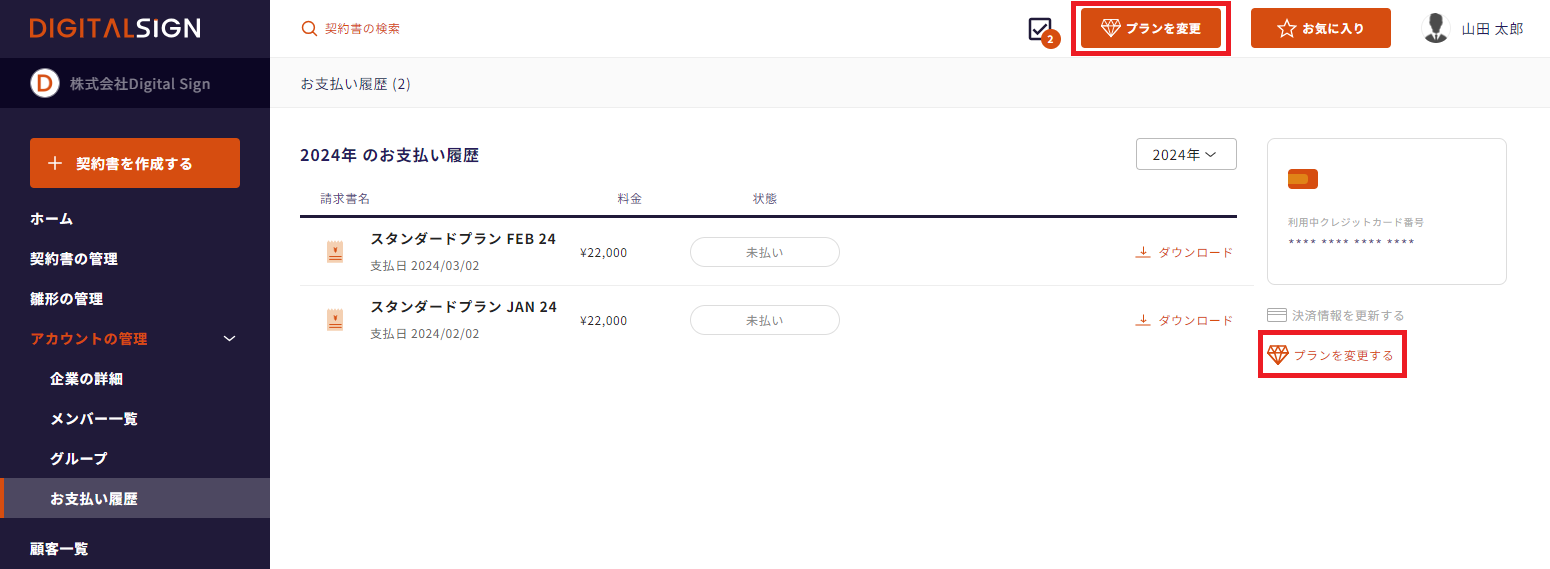
Task: Click the 決済情報を更新する link
Action: click(1335, 315)
